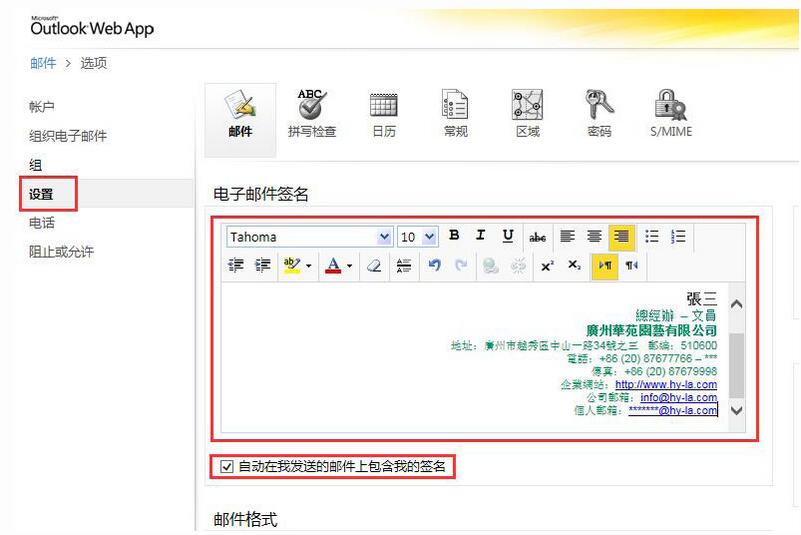Image resolution: width=801 pixels, height=535 pixels.
Task: Go to 帐户 in sidebar
Action: click(42, 107)
